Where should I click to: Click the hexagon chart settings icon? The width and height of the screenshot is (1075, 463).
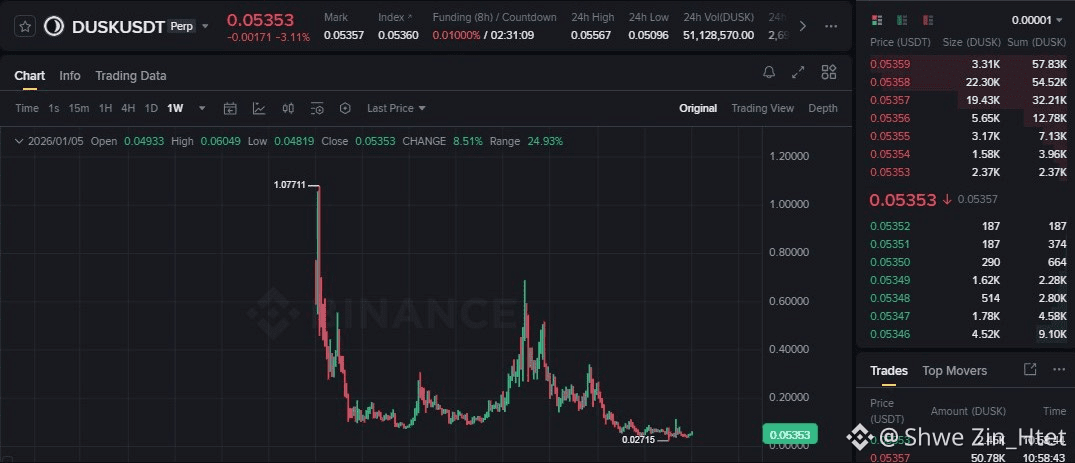[345, 108]
